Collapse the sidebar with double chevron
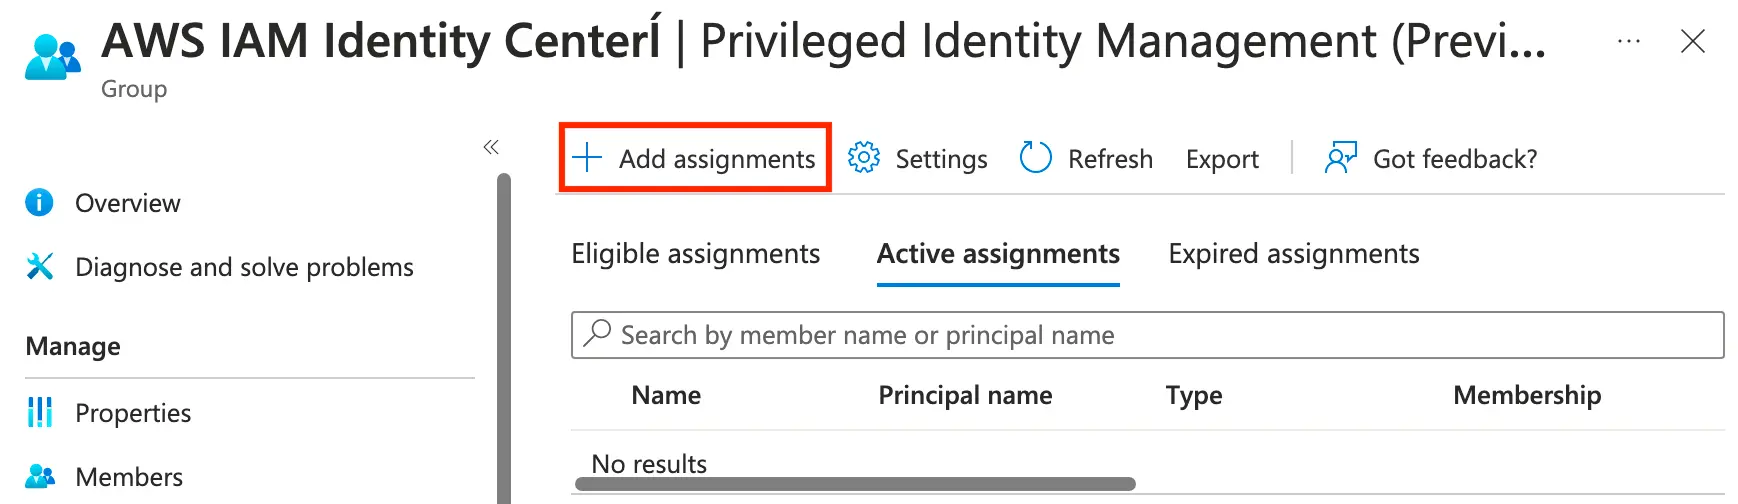This screenshot has width=1738, height=504. tap(491, 148)
